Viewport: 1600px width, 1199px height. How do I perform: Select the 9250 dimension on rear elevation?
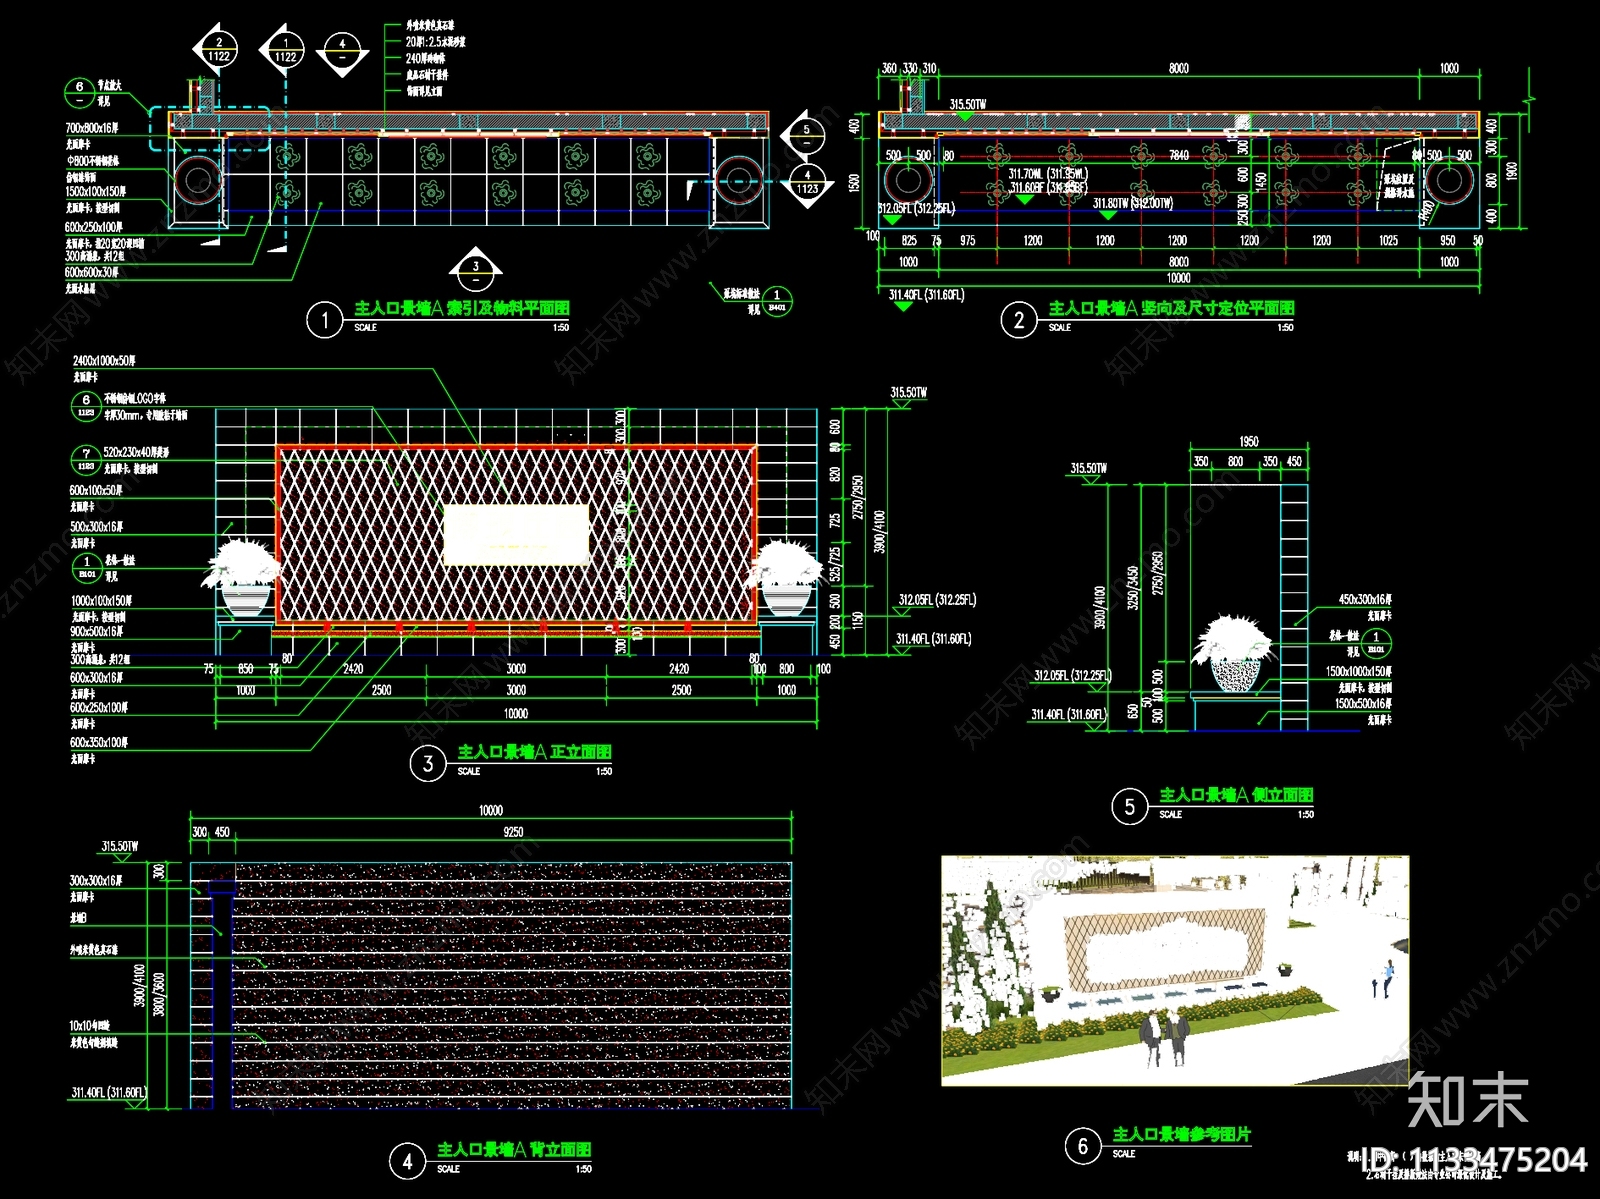click(513, 832)
